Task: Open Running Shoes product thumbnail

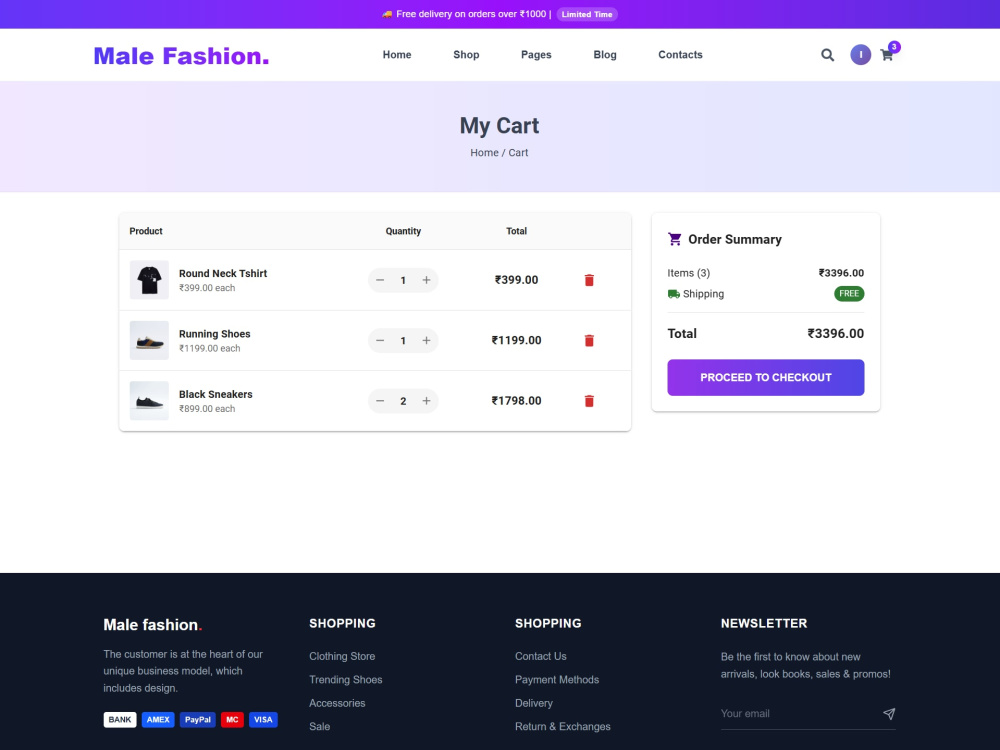Action: (149, 341)
